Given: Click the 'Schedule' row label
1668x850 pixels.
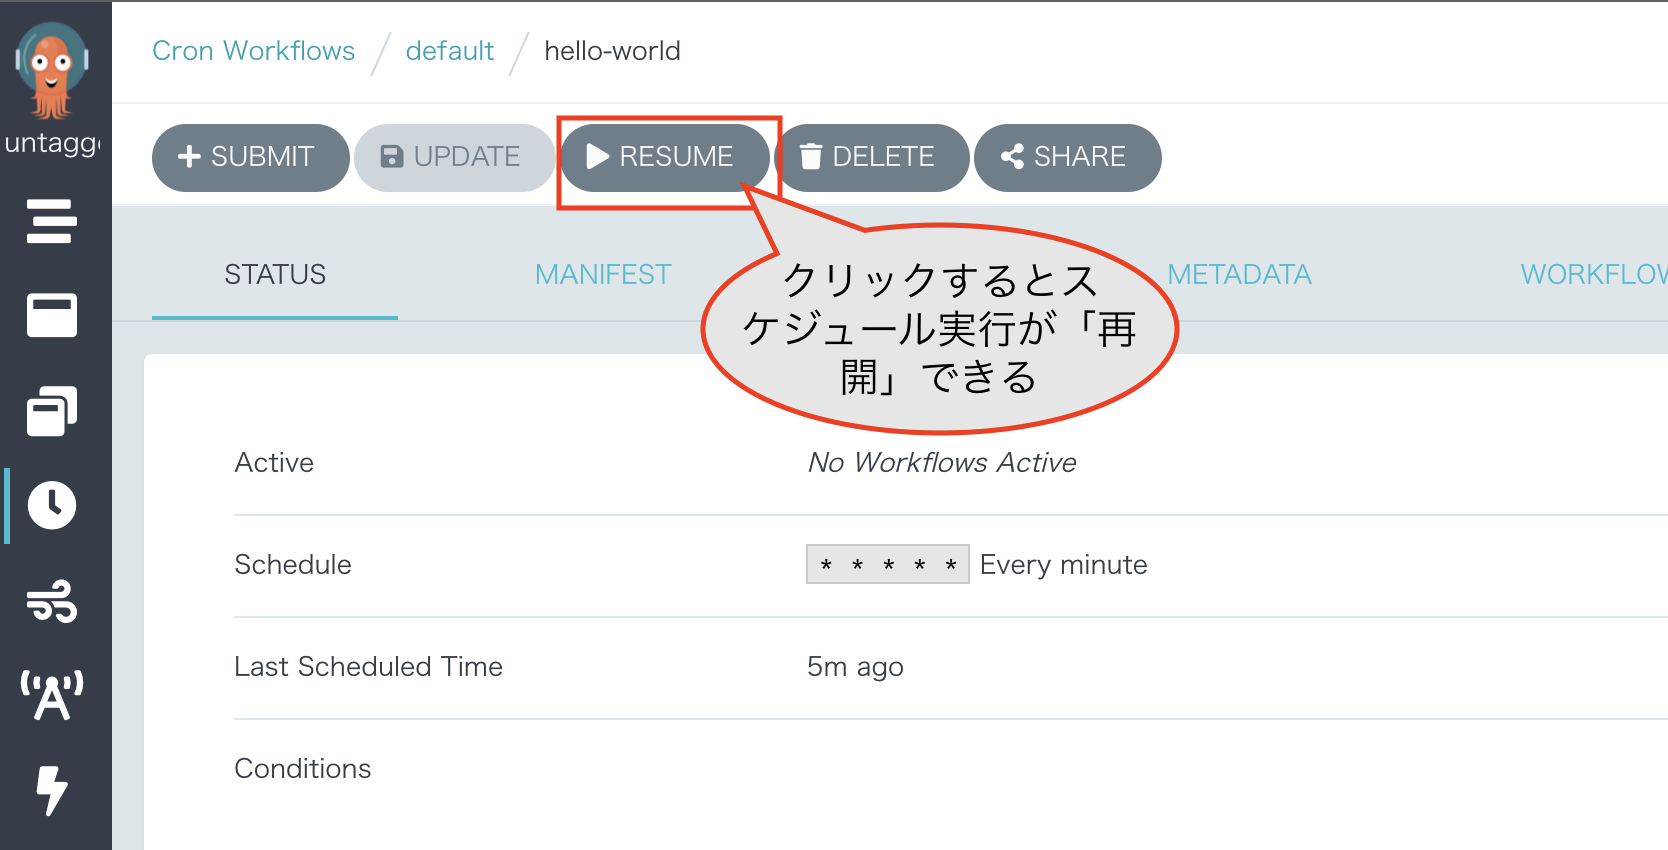Looking at the screenshot, I should coord(293,565).
